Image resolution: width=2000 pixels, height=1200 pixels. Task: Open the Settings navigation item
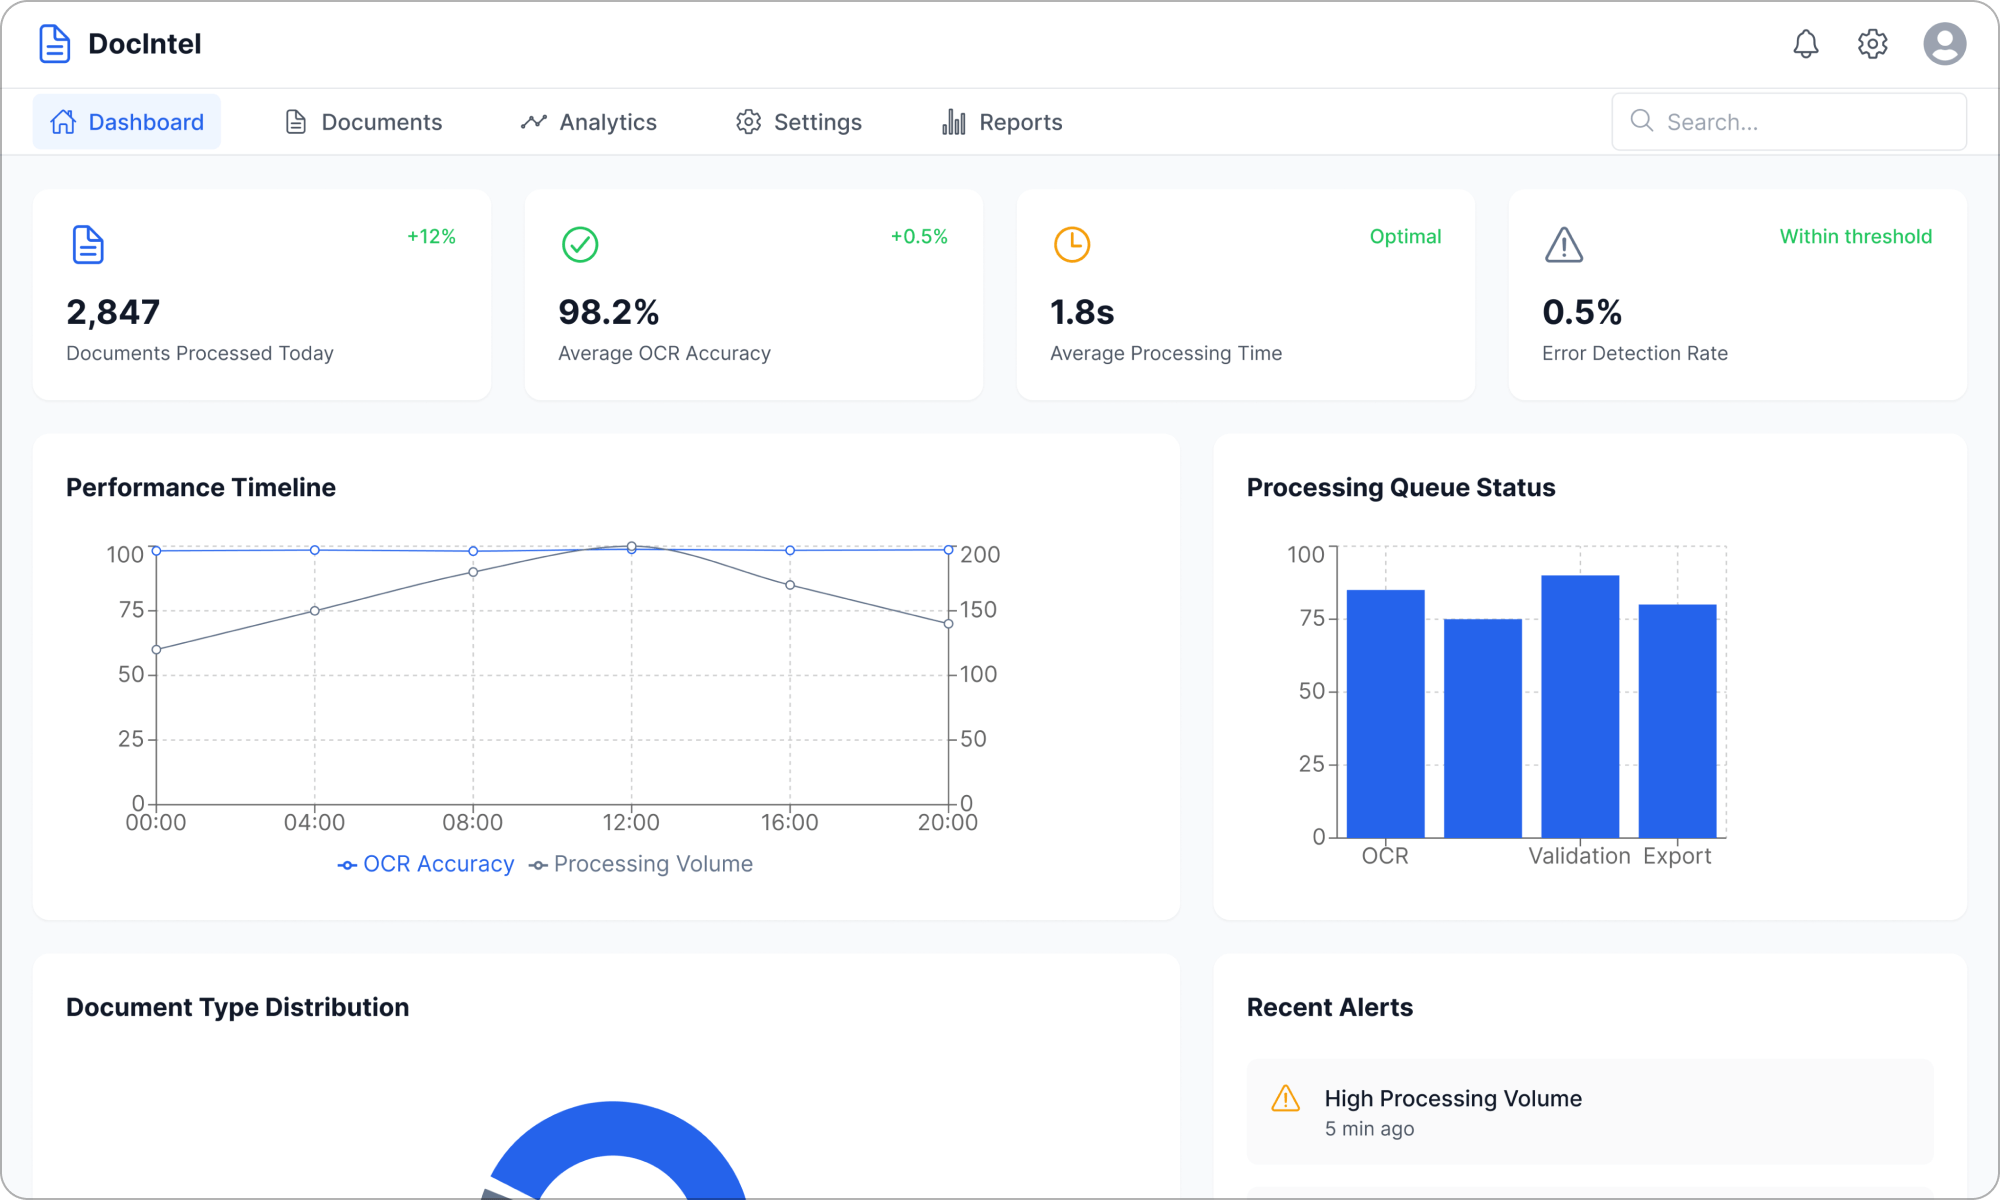[x=798, y=121]
